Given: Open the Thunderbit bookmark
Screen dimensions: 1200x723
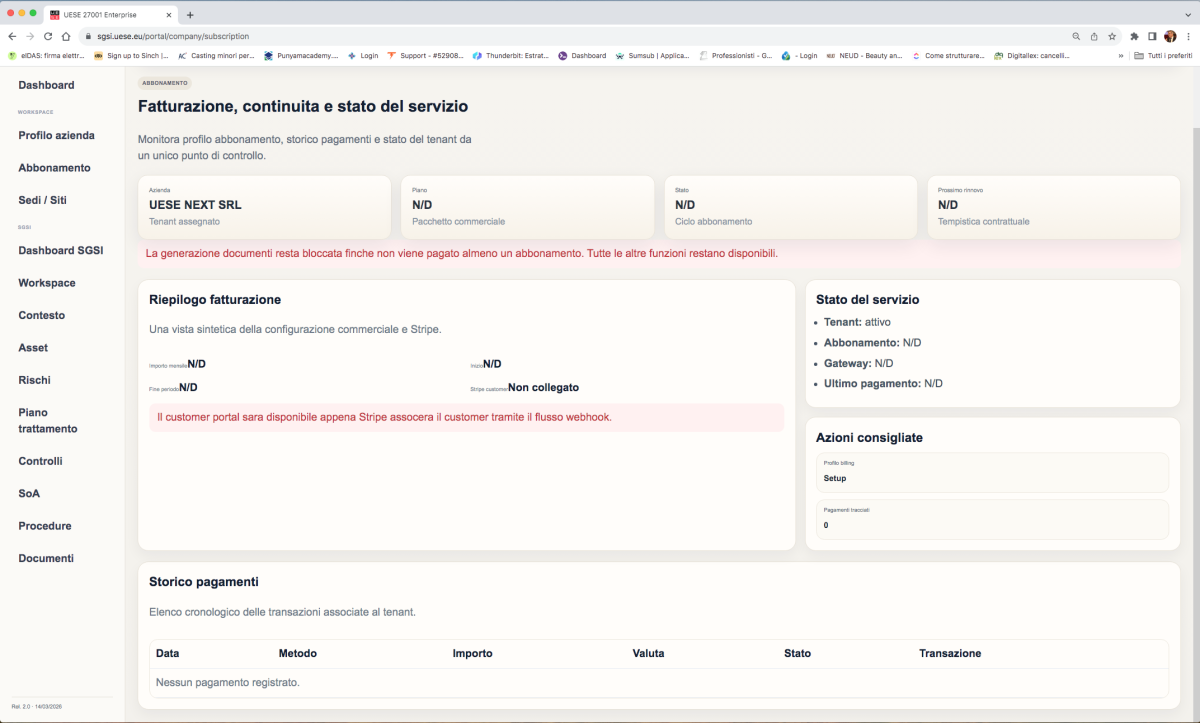Looking at the screenshot, I should pyautogui.click(x=510, y=56).
